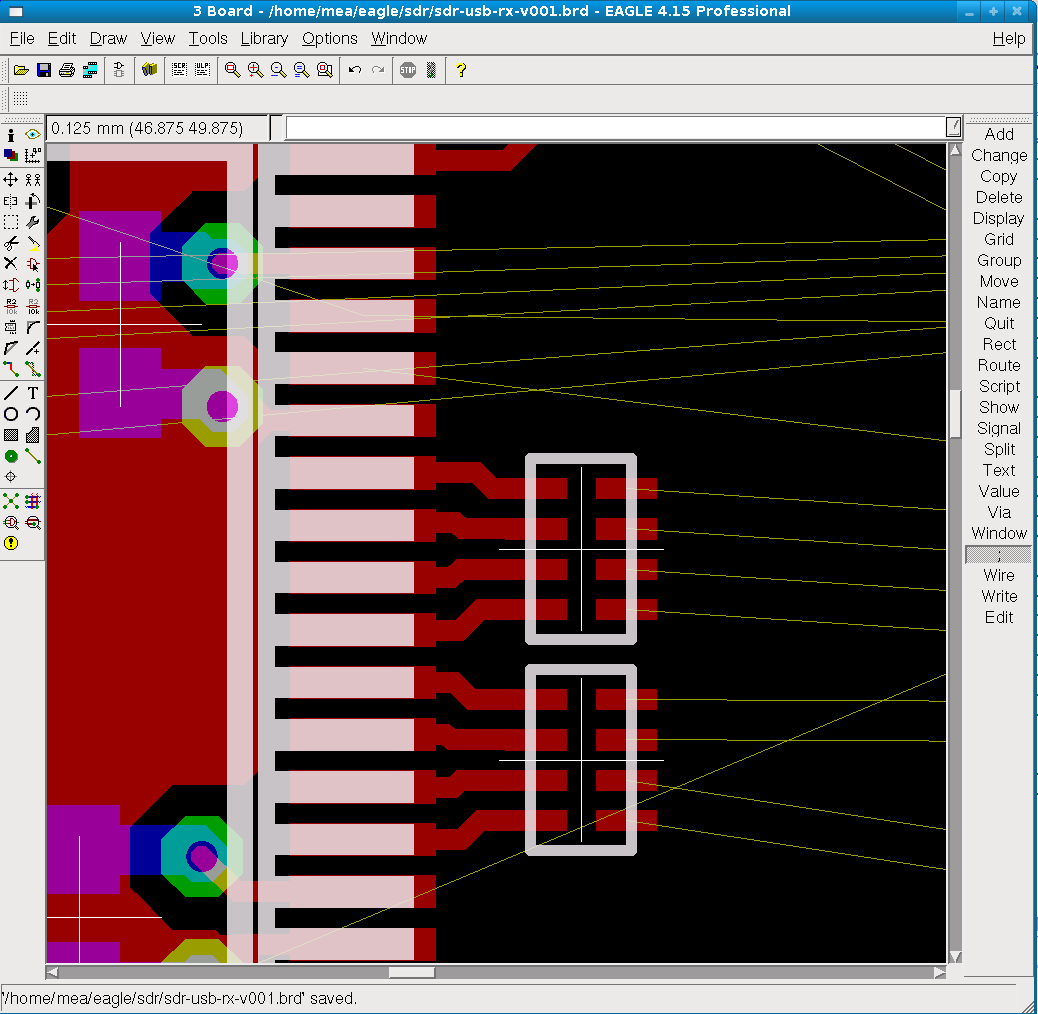The width and height of the screenshot is (1038, 1014).
Task: Open the command line history dropdown
Action: point(954,127)
